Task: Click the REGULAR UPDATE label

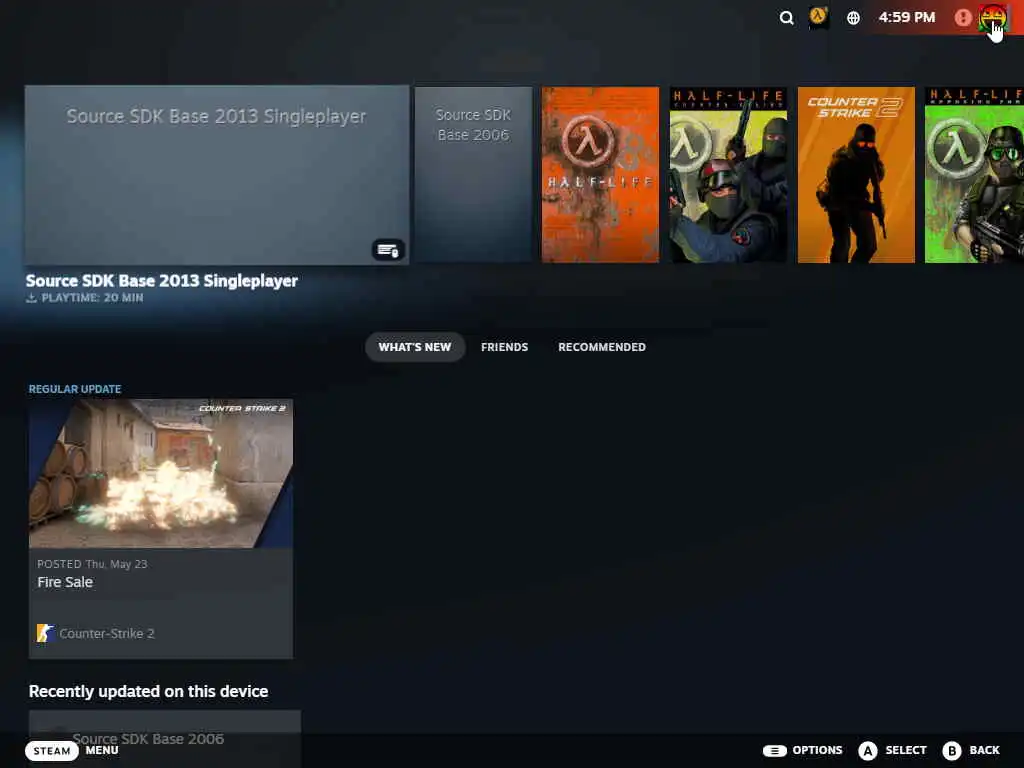Action: [x=74, y=389]
